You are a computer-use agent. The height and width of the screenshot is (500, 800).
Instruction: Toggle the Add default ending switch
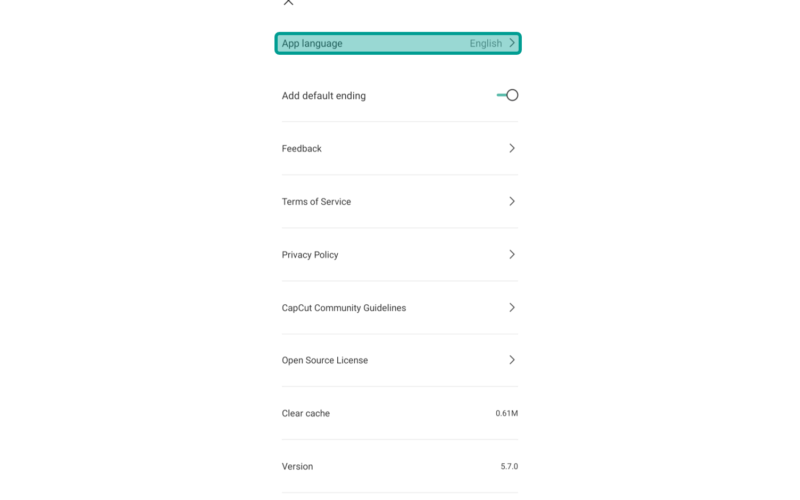507,95
